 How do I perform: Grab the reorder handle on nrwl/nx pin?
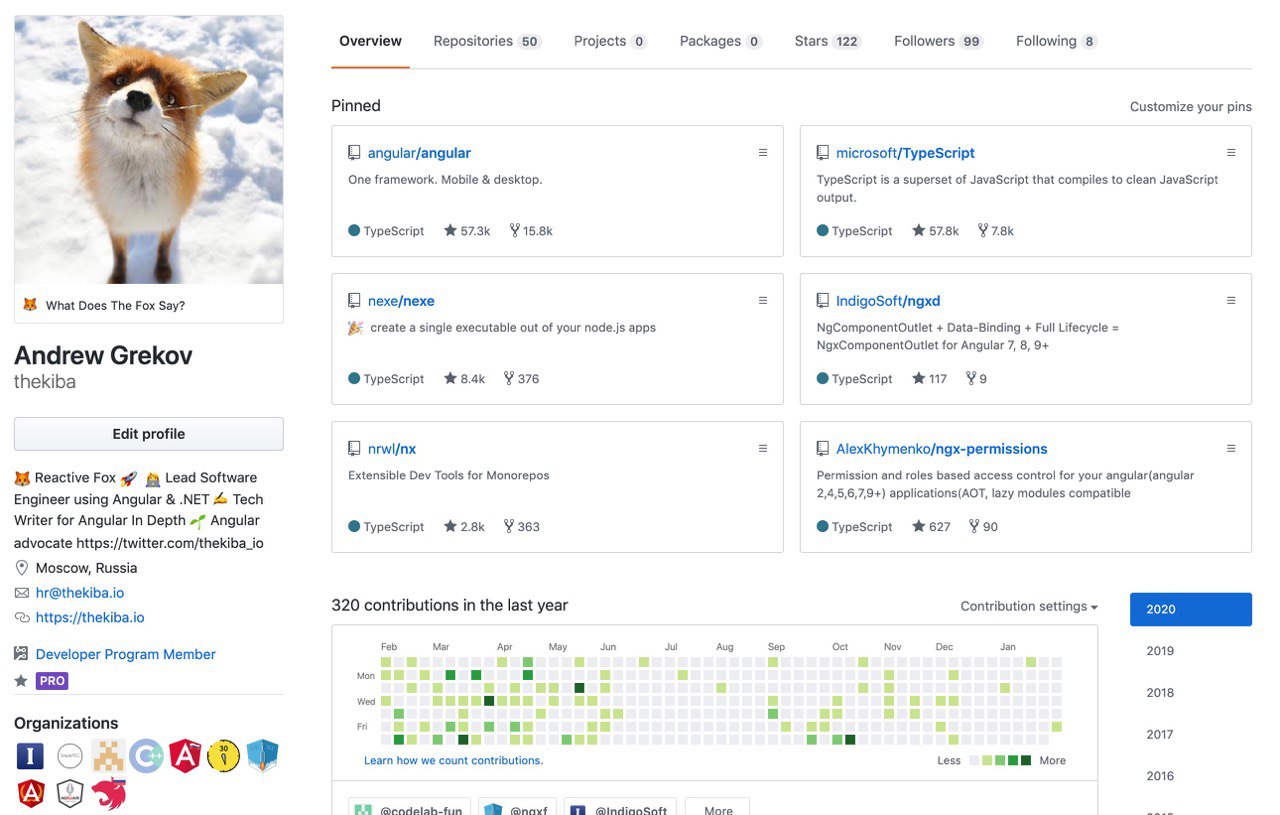[x=763, y=449]
